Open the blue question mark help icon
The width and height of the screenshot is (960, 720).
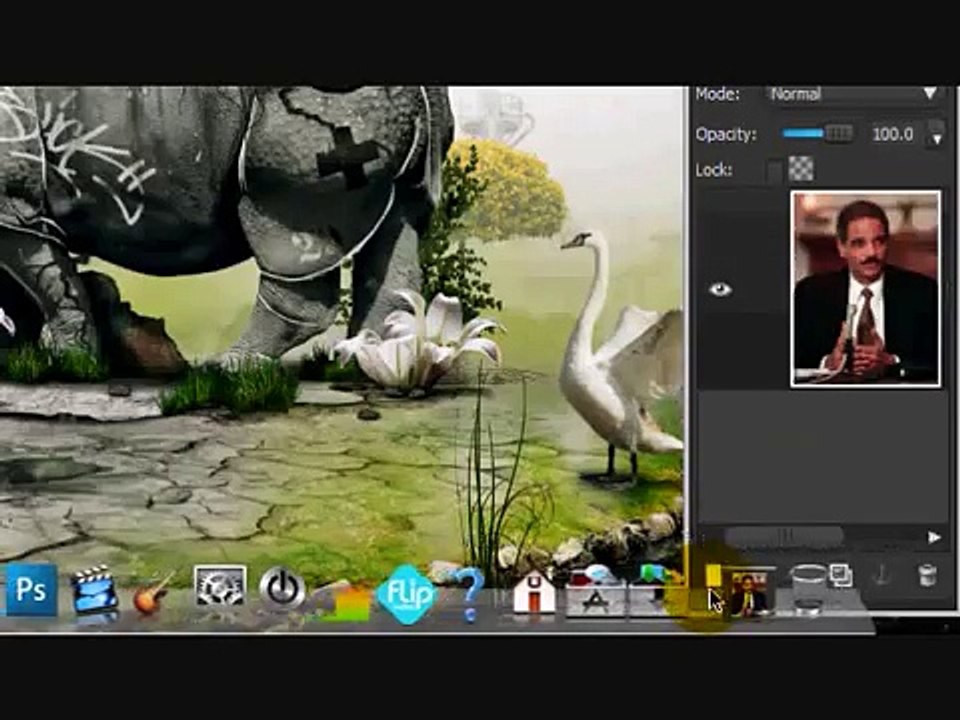tap(470, 595)
